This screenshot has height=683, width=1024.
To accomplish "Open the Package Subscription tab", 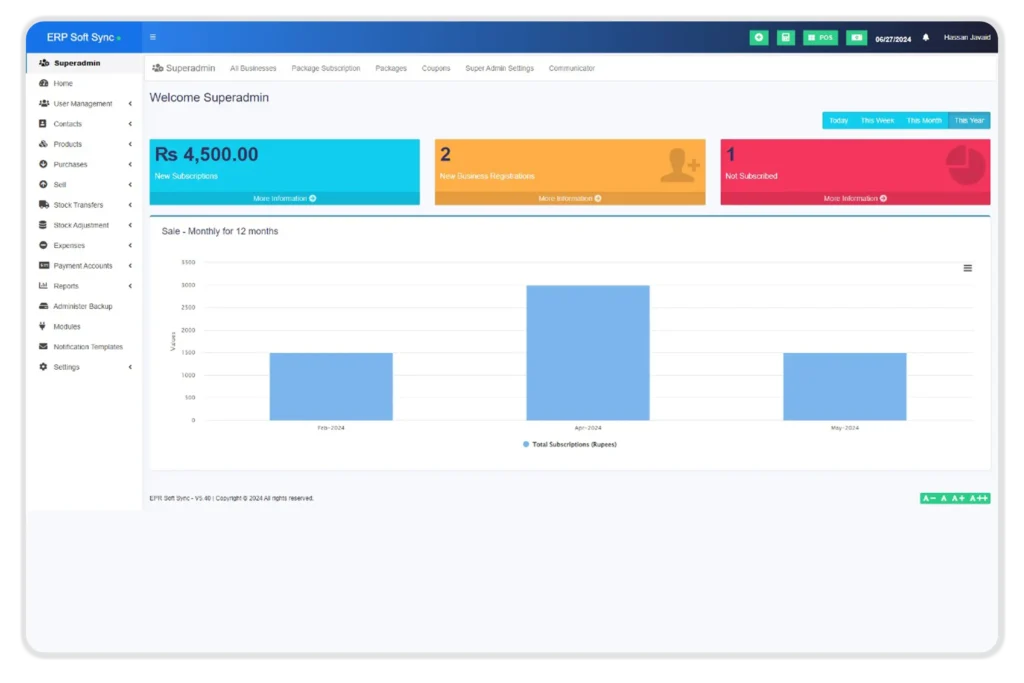I will [325, 68].
